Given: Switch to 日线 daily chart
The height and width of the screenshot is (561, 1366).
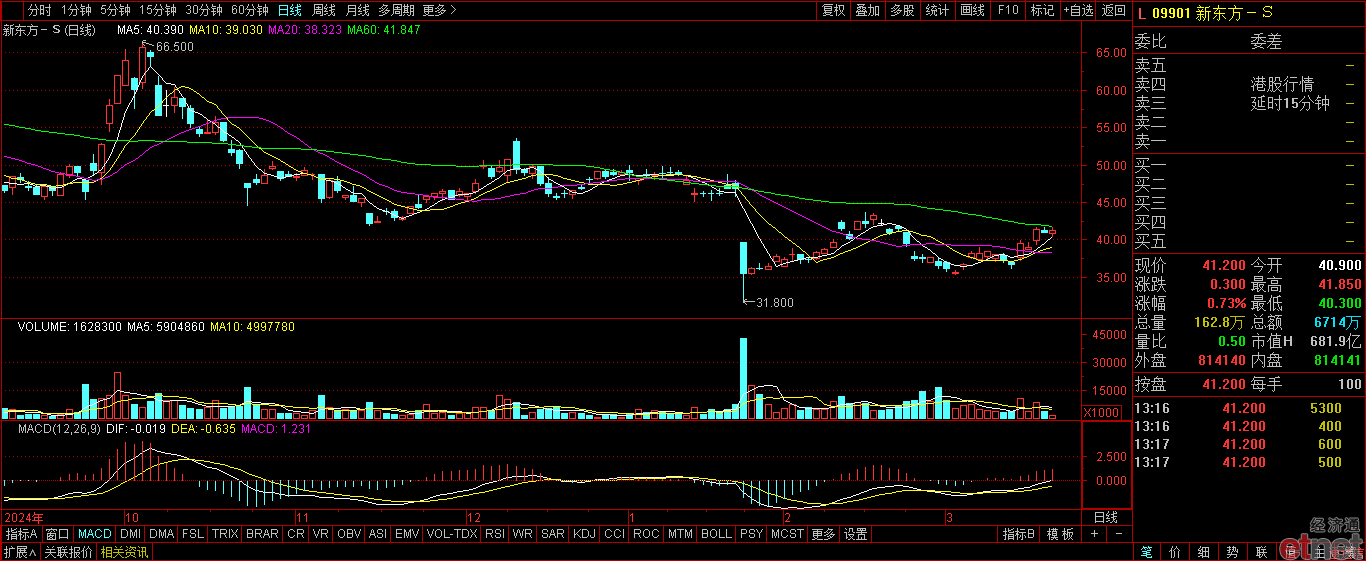Looking at the screenshot, I should click(x=289, y=10).
